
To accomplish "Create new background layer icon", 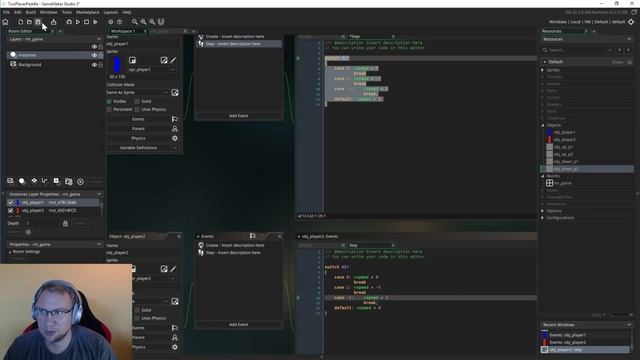I will point(10,181).
